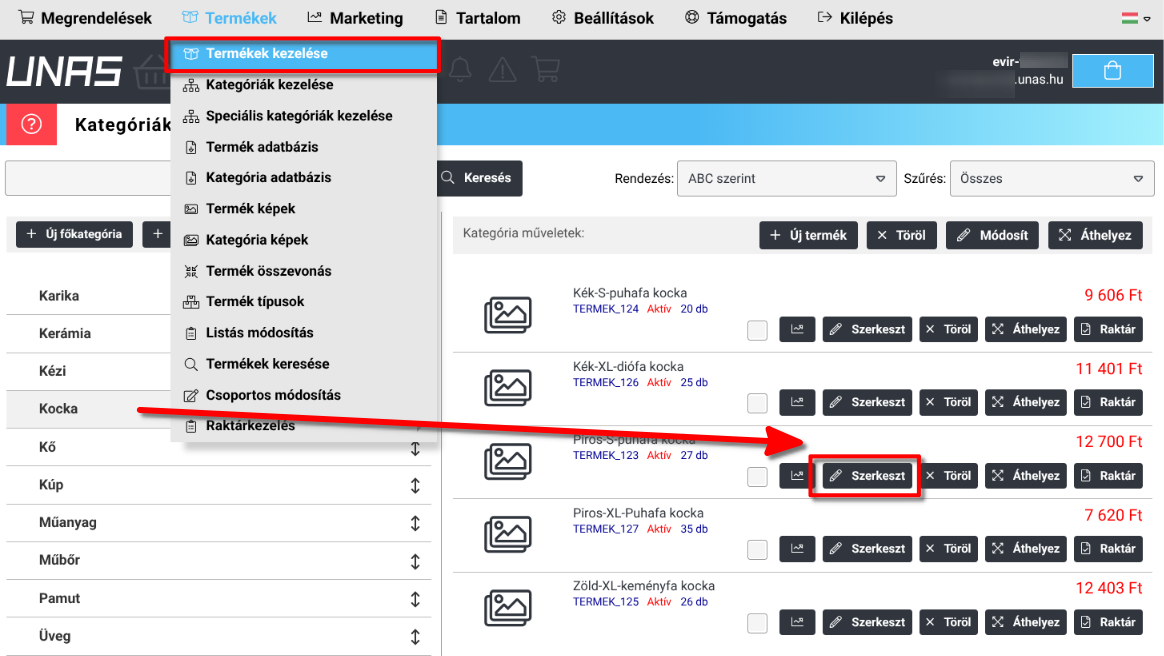Select Termék képek menu entry

pyautogui.click(x=303, y=209)
